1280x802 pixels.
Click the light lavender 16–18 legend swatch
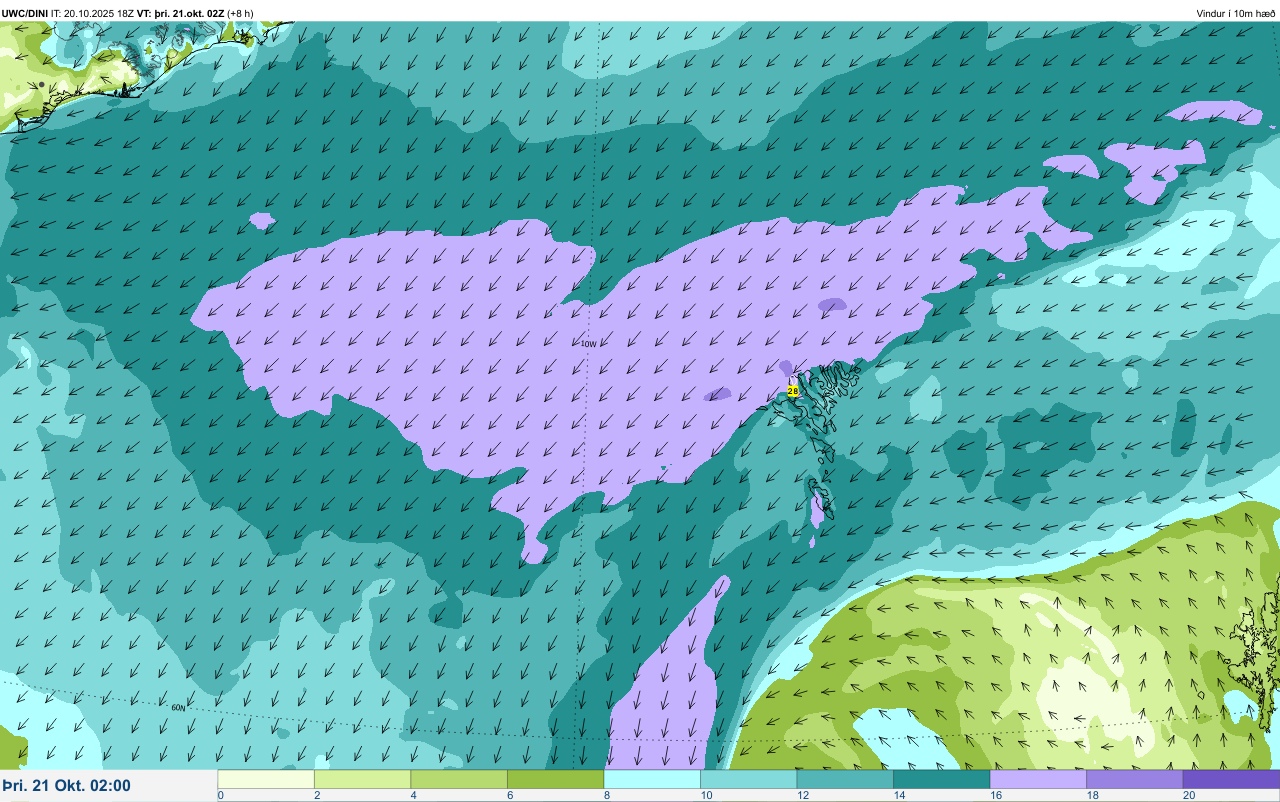tap(1038, 779)
